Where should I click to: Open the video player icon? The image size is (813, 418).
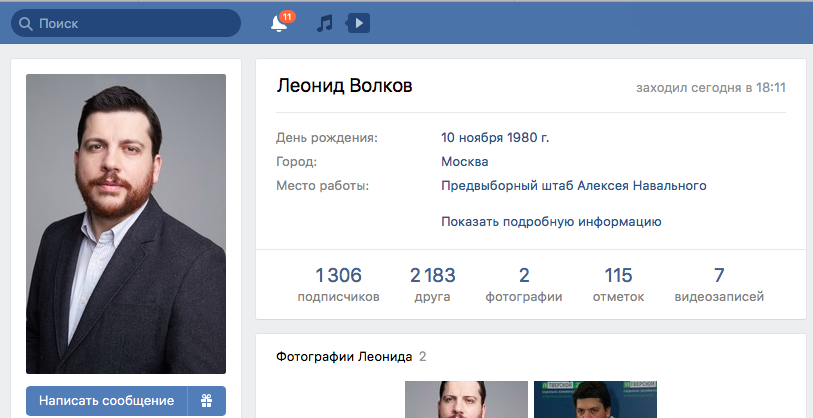click(x=357, y=23)
